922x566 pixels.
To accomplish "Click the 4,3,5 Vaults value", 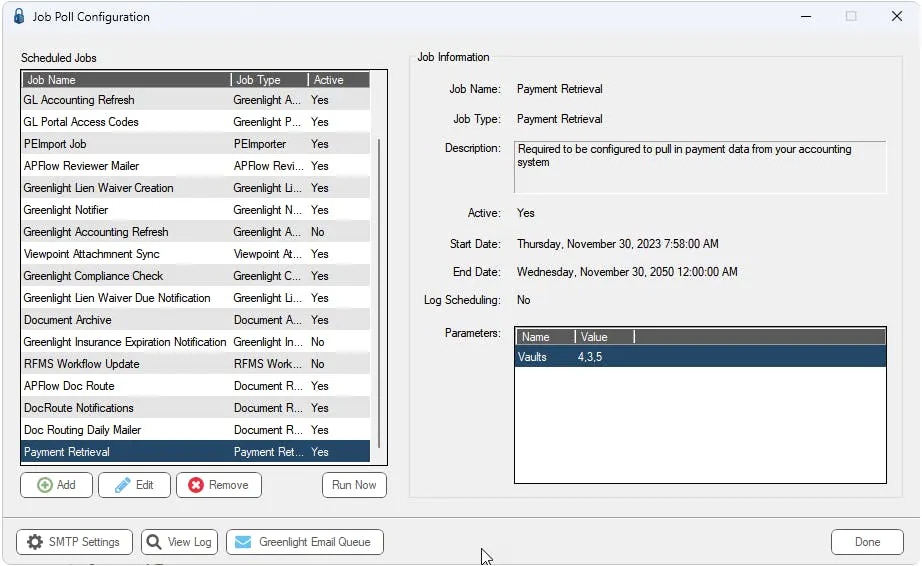I will coord(590,357).
